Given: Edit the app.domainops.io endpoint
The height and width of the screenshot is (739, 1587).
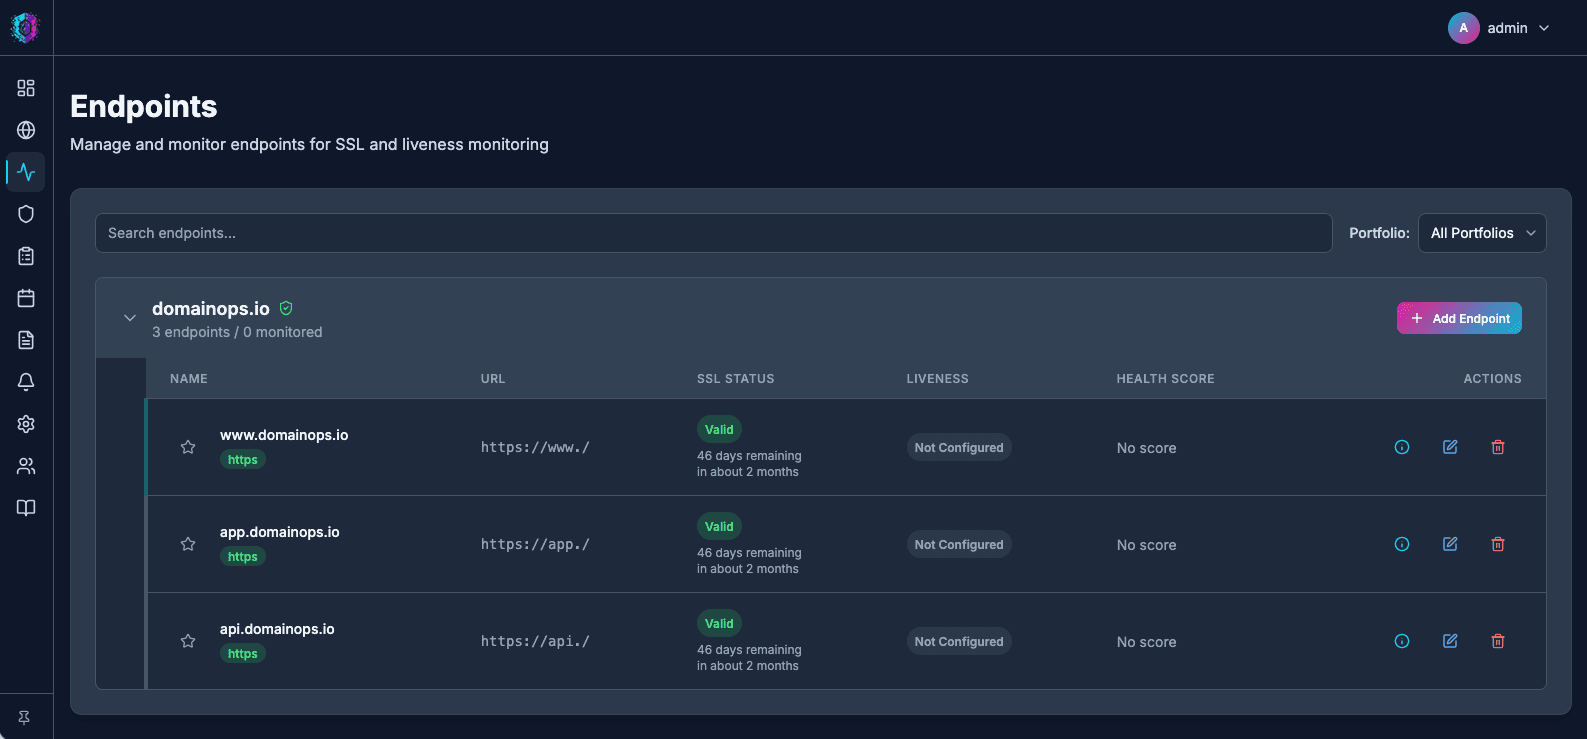Looking at the screenshot, I should [x=1450, y=544].
